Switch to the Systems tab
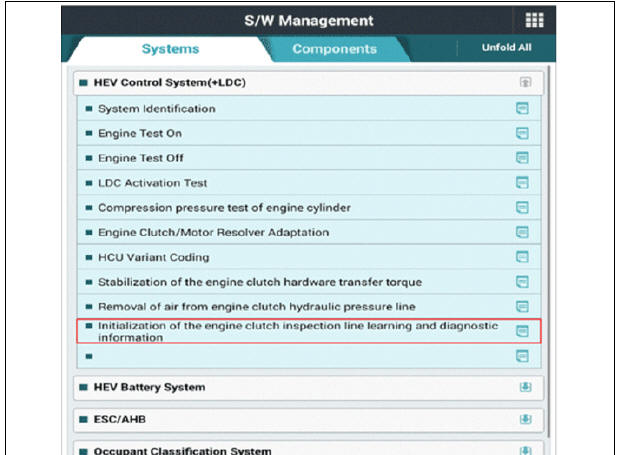Viewport: 618px width, 455px height. (x=170, y=49)
